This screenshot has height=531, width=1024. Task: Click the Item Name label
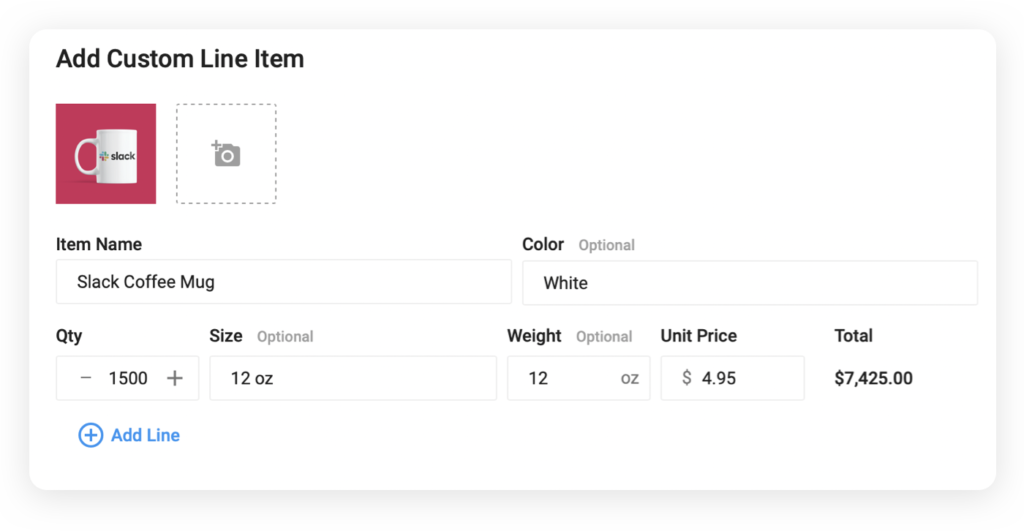click(x=99, y=244)
